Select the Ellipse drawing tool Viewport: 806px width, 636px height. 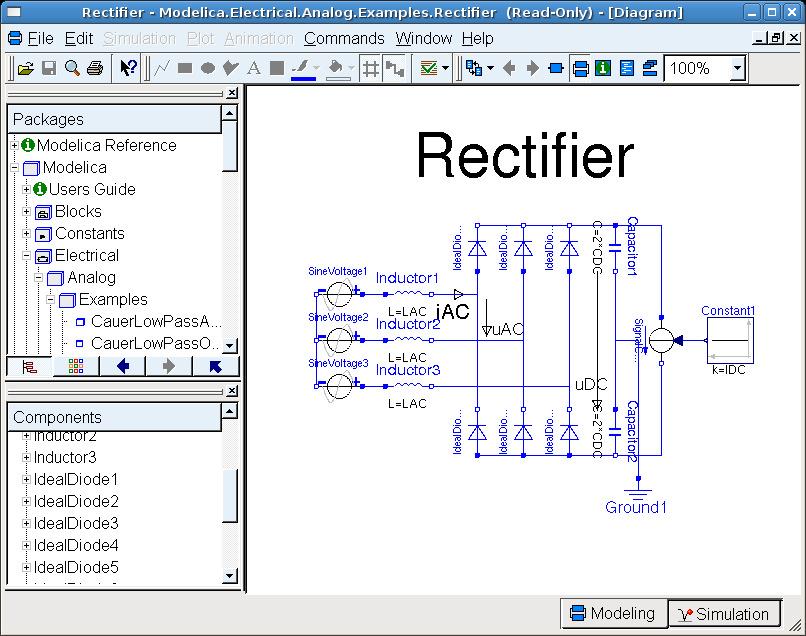(208, 68)
